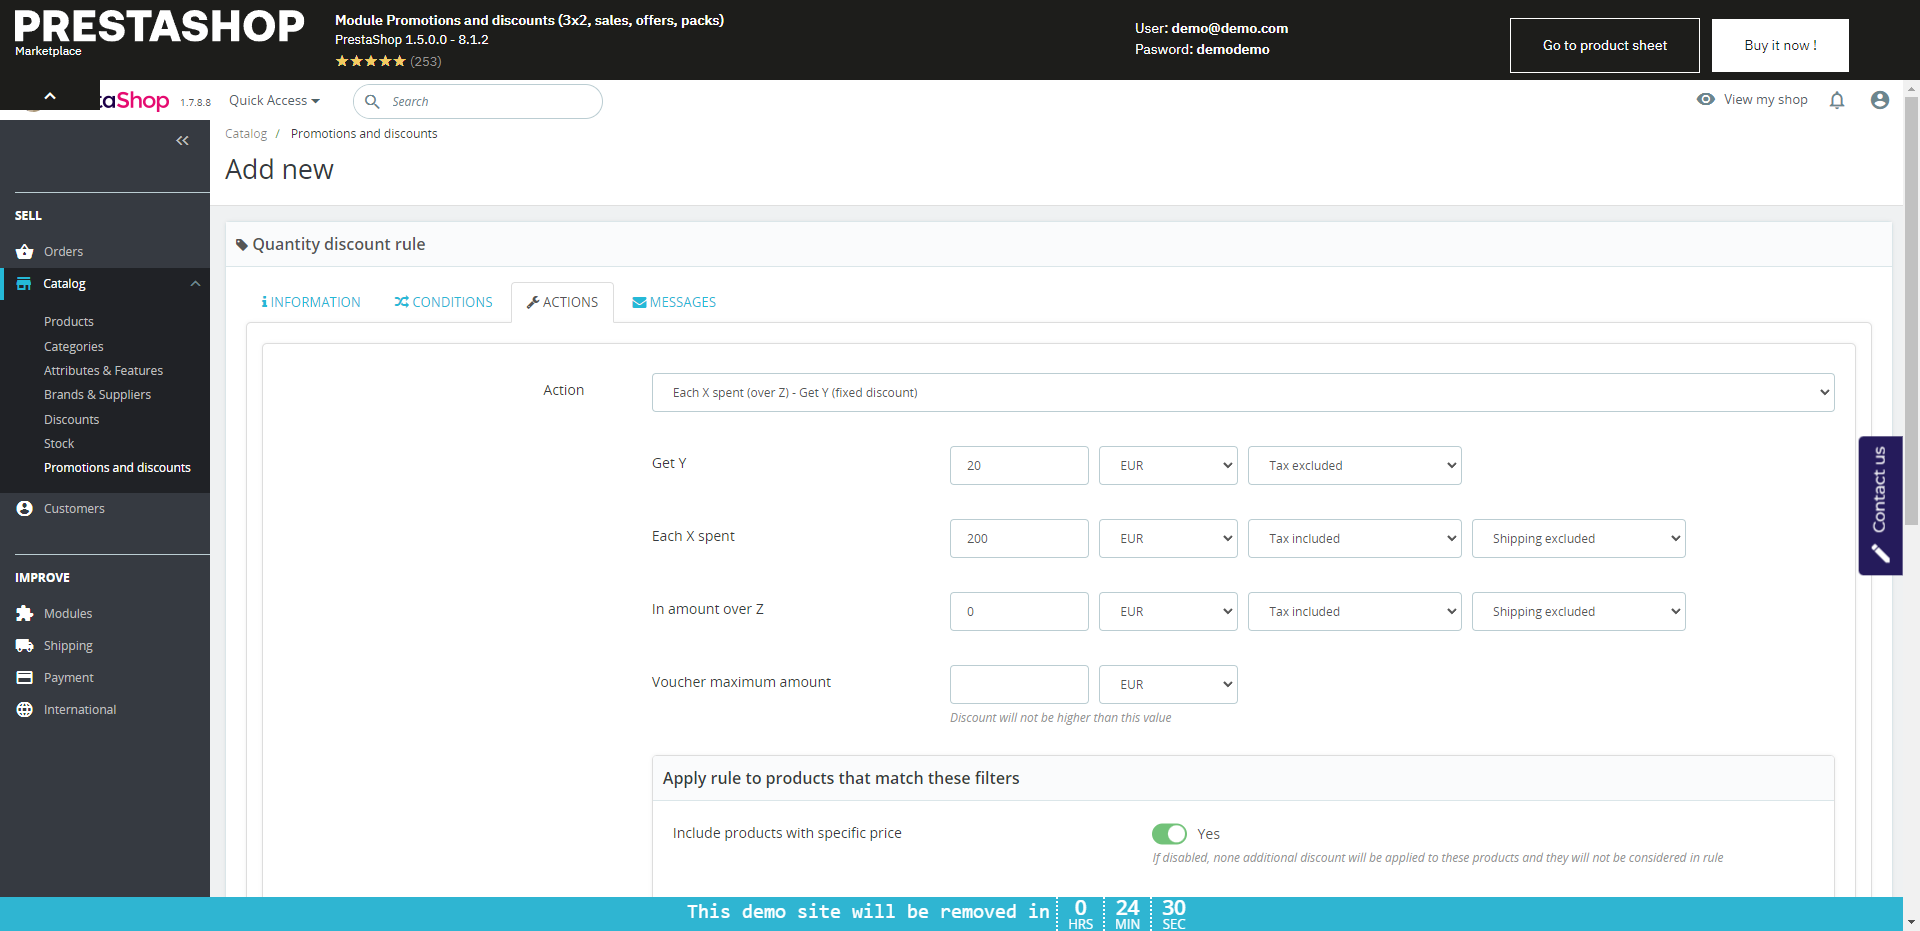
Task: Click the Buy it now button
Action: pyautogui.click(x=1780, y=45)
